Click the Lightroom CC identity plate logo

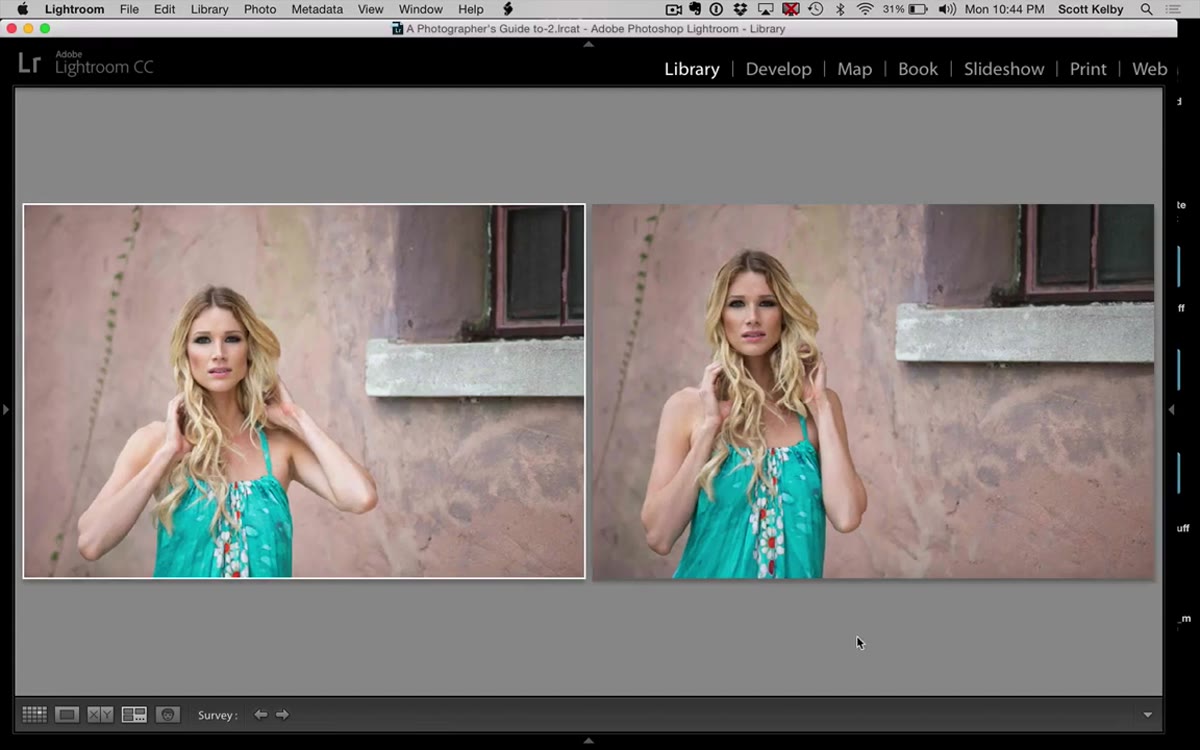click(86, 63)
